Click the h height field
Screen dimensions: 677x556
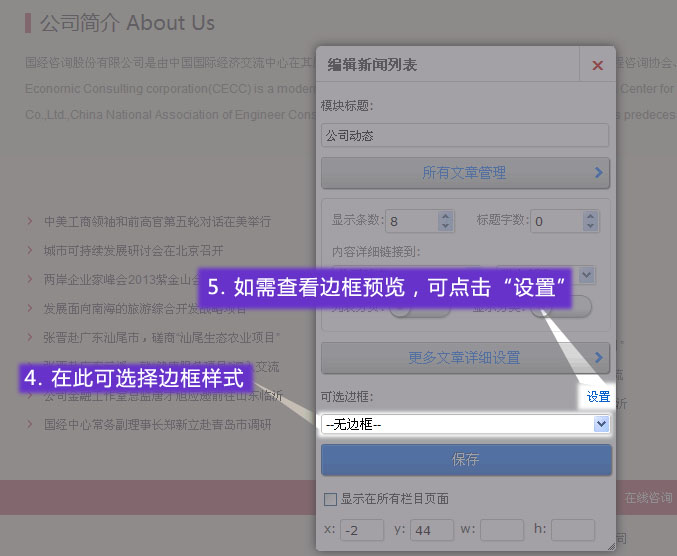point(572,530)
